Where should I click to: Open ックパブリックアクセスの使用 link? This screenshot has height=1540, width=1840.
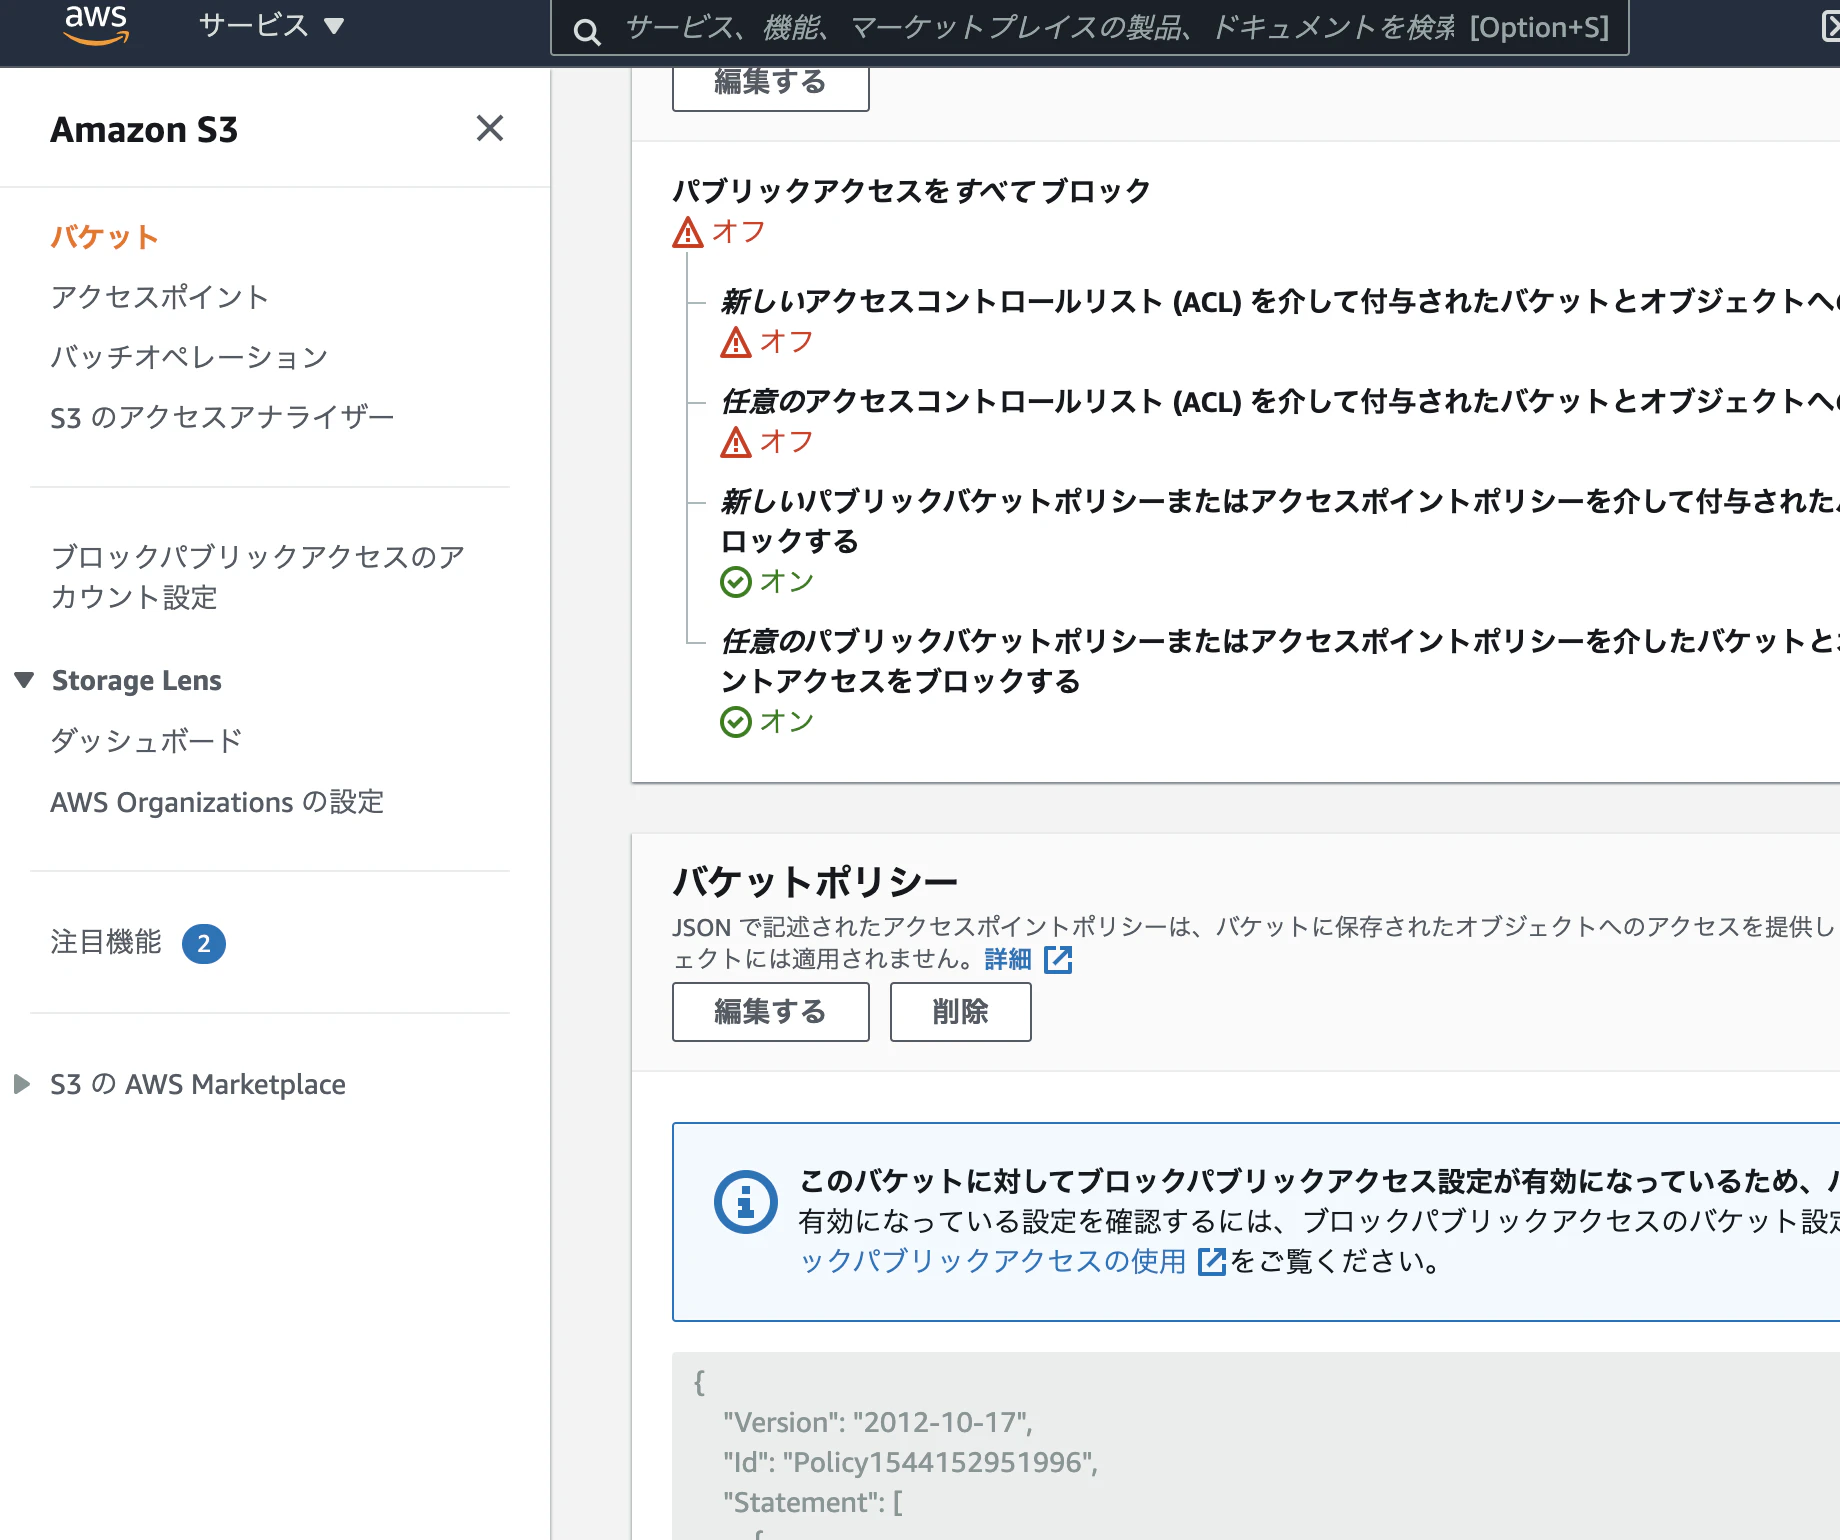pos(992,1261)
